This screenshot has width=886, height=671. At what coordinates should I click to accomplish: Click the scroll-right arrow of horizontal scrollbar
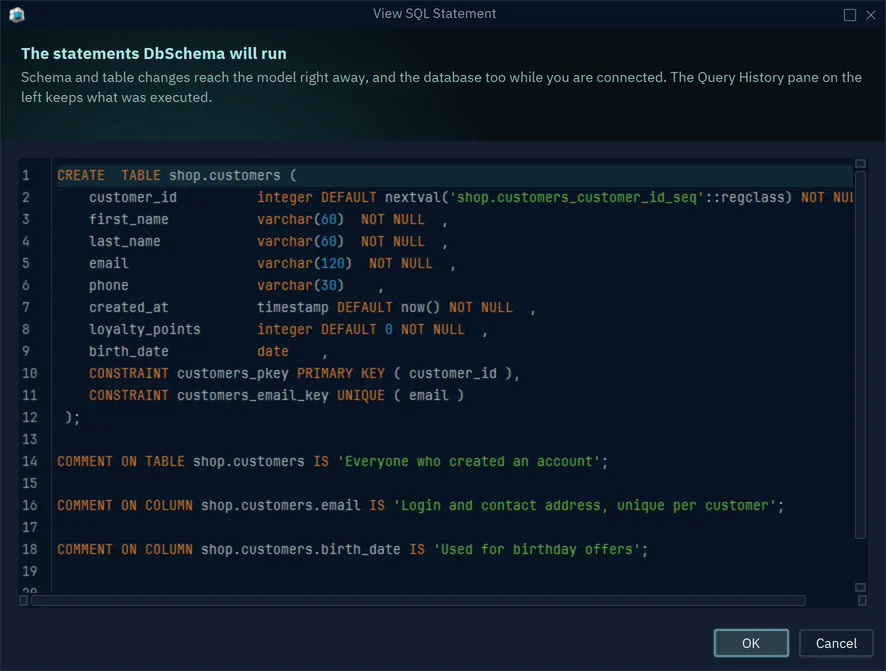[x=862, y=600]
